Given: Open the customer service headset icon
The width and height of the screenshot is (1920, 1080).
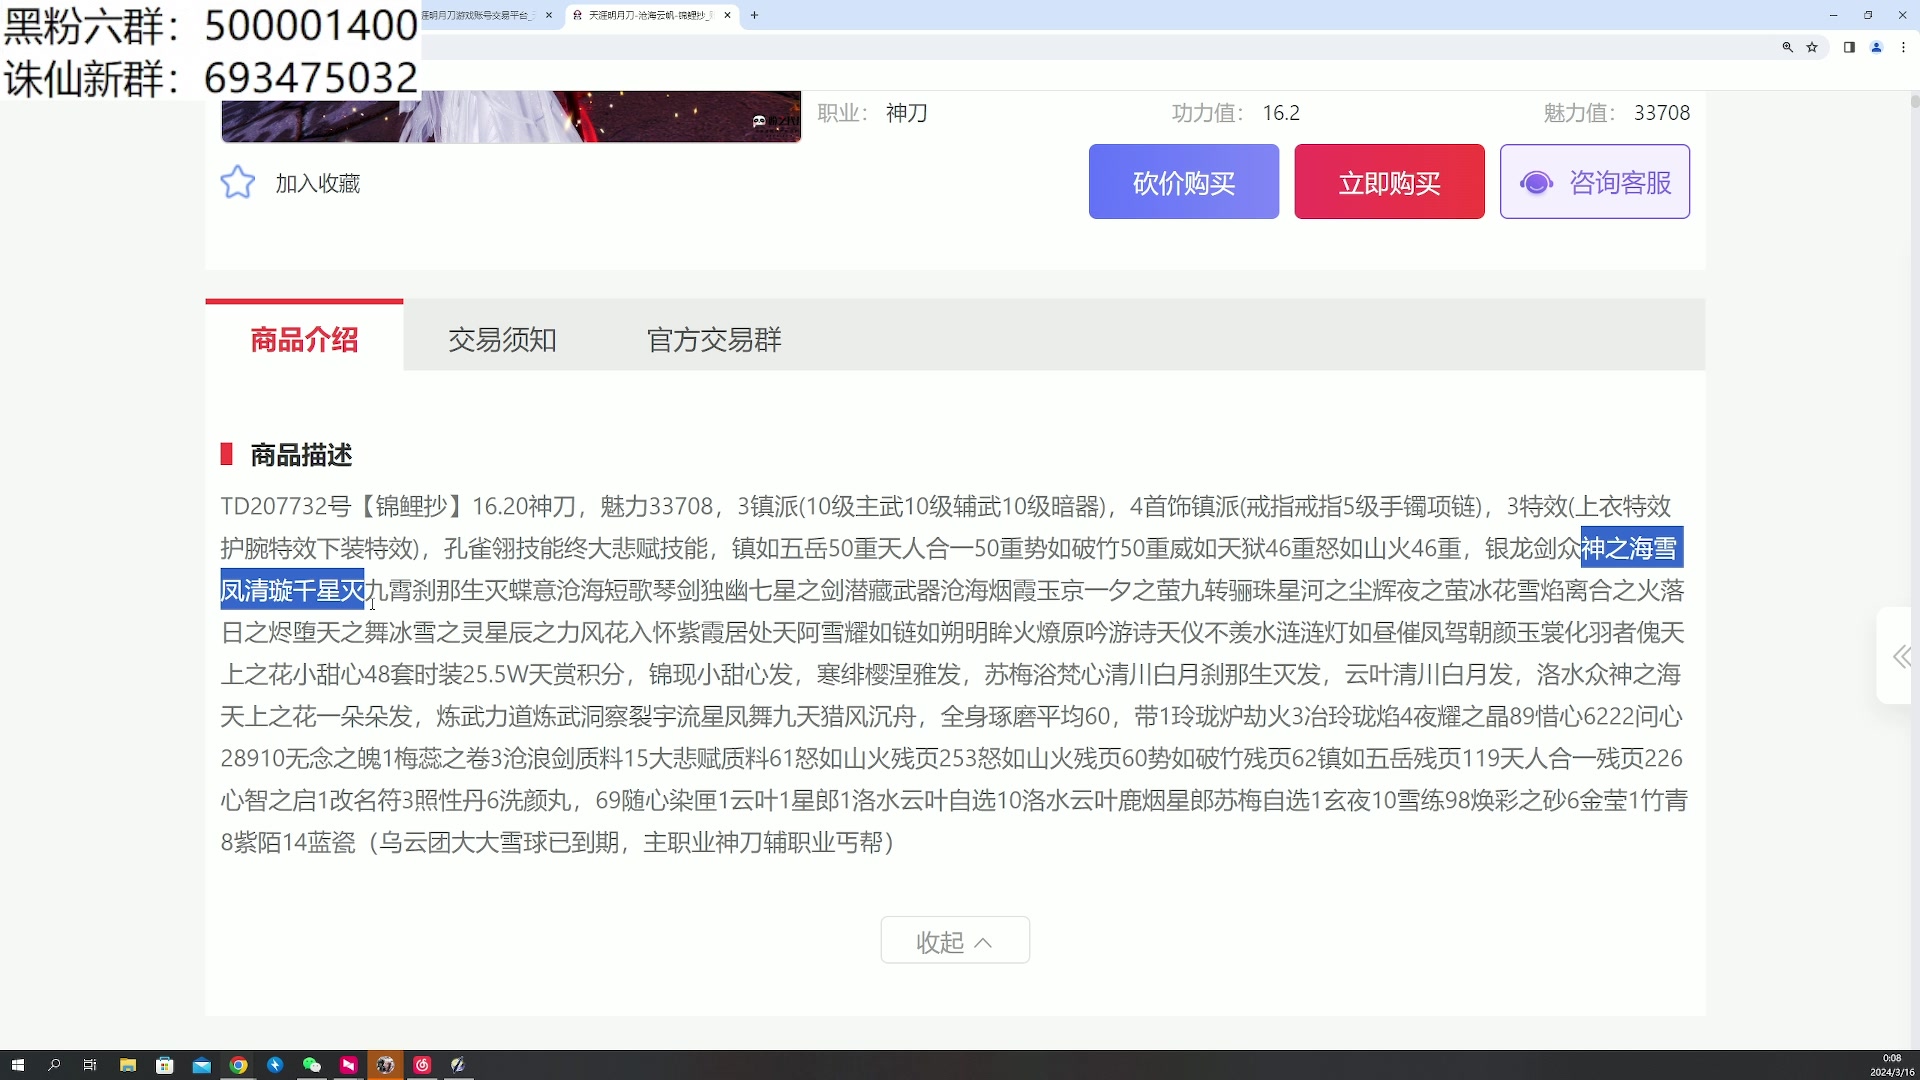Looking at the screenshot, I should point(1536,182).
